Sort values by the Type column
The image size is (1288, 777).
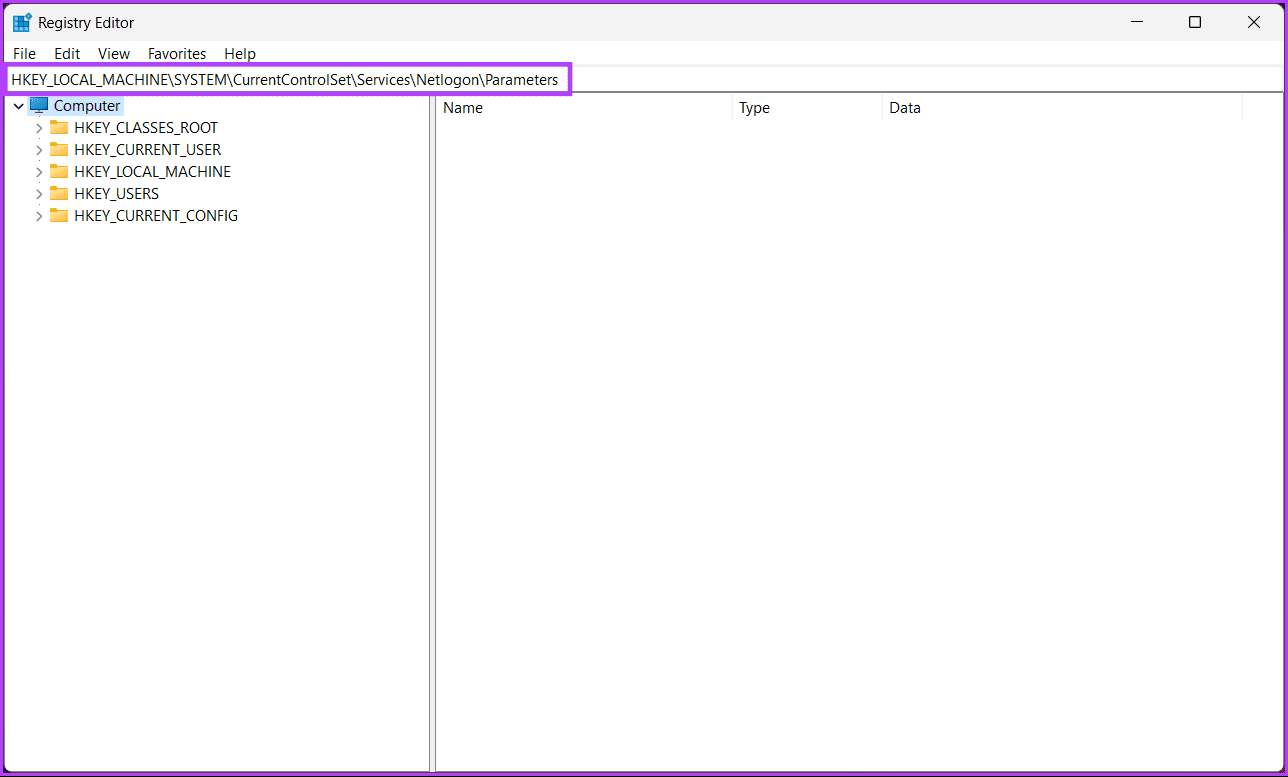(x=807, y=108)
